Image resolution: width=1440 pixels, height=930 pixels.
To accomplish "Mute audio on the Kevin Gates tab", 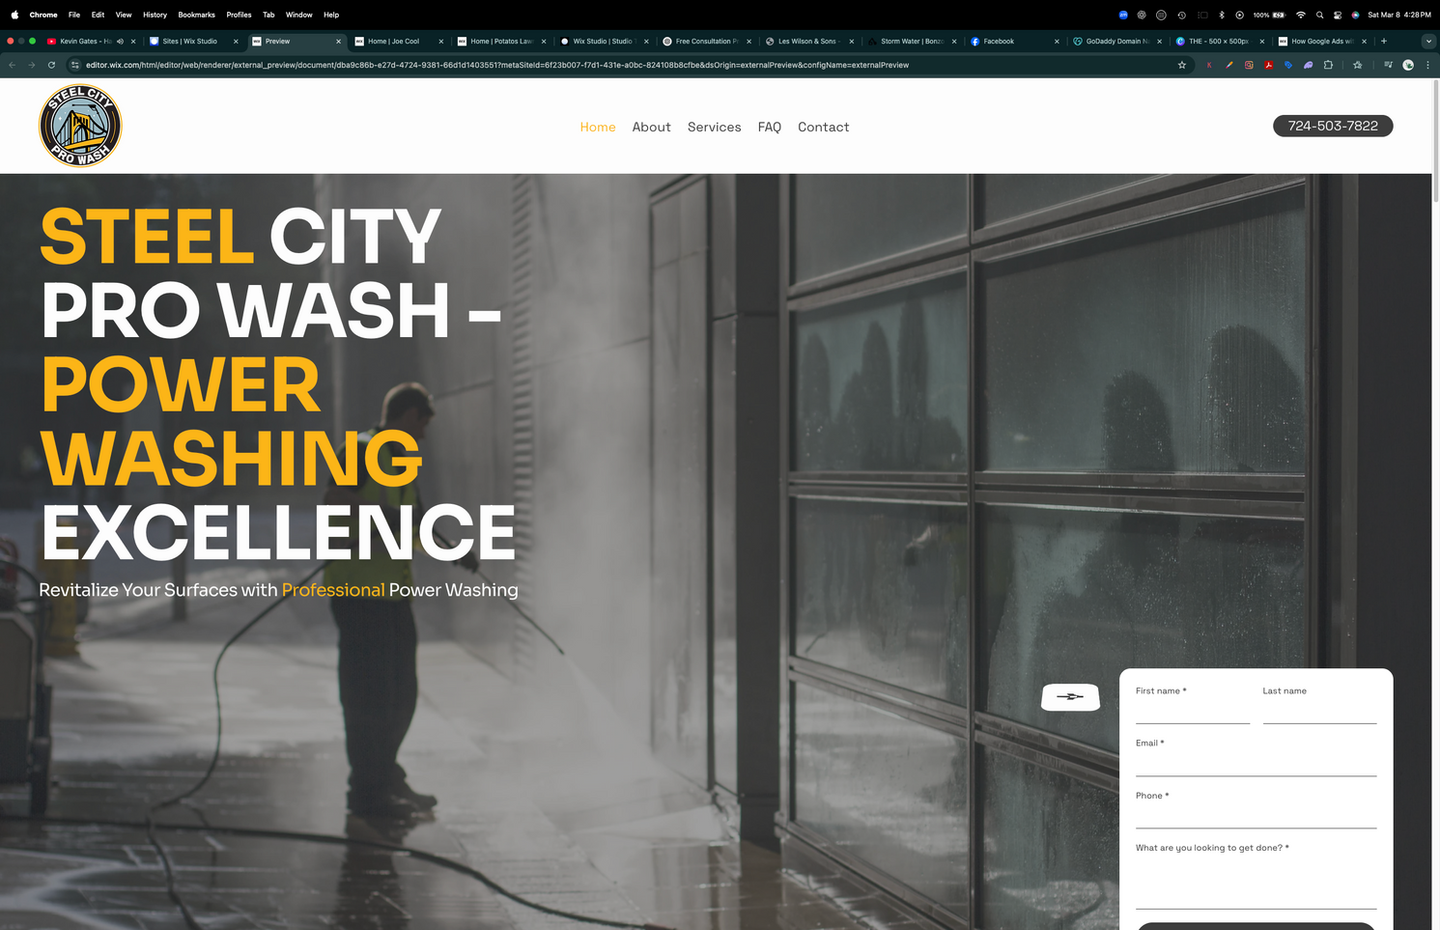I will [x=120, y=41].
